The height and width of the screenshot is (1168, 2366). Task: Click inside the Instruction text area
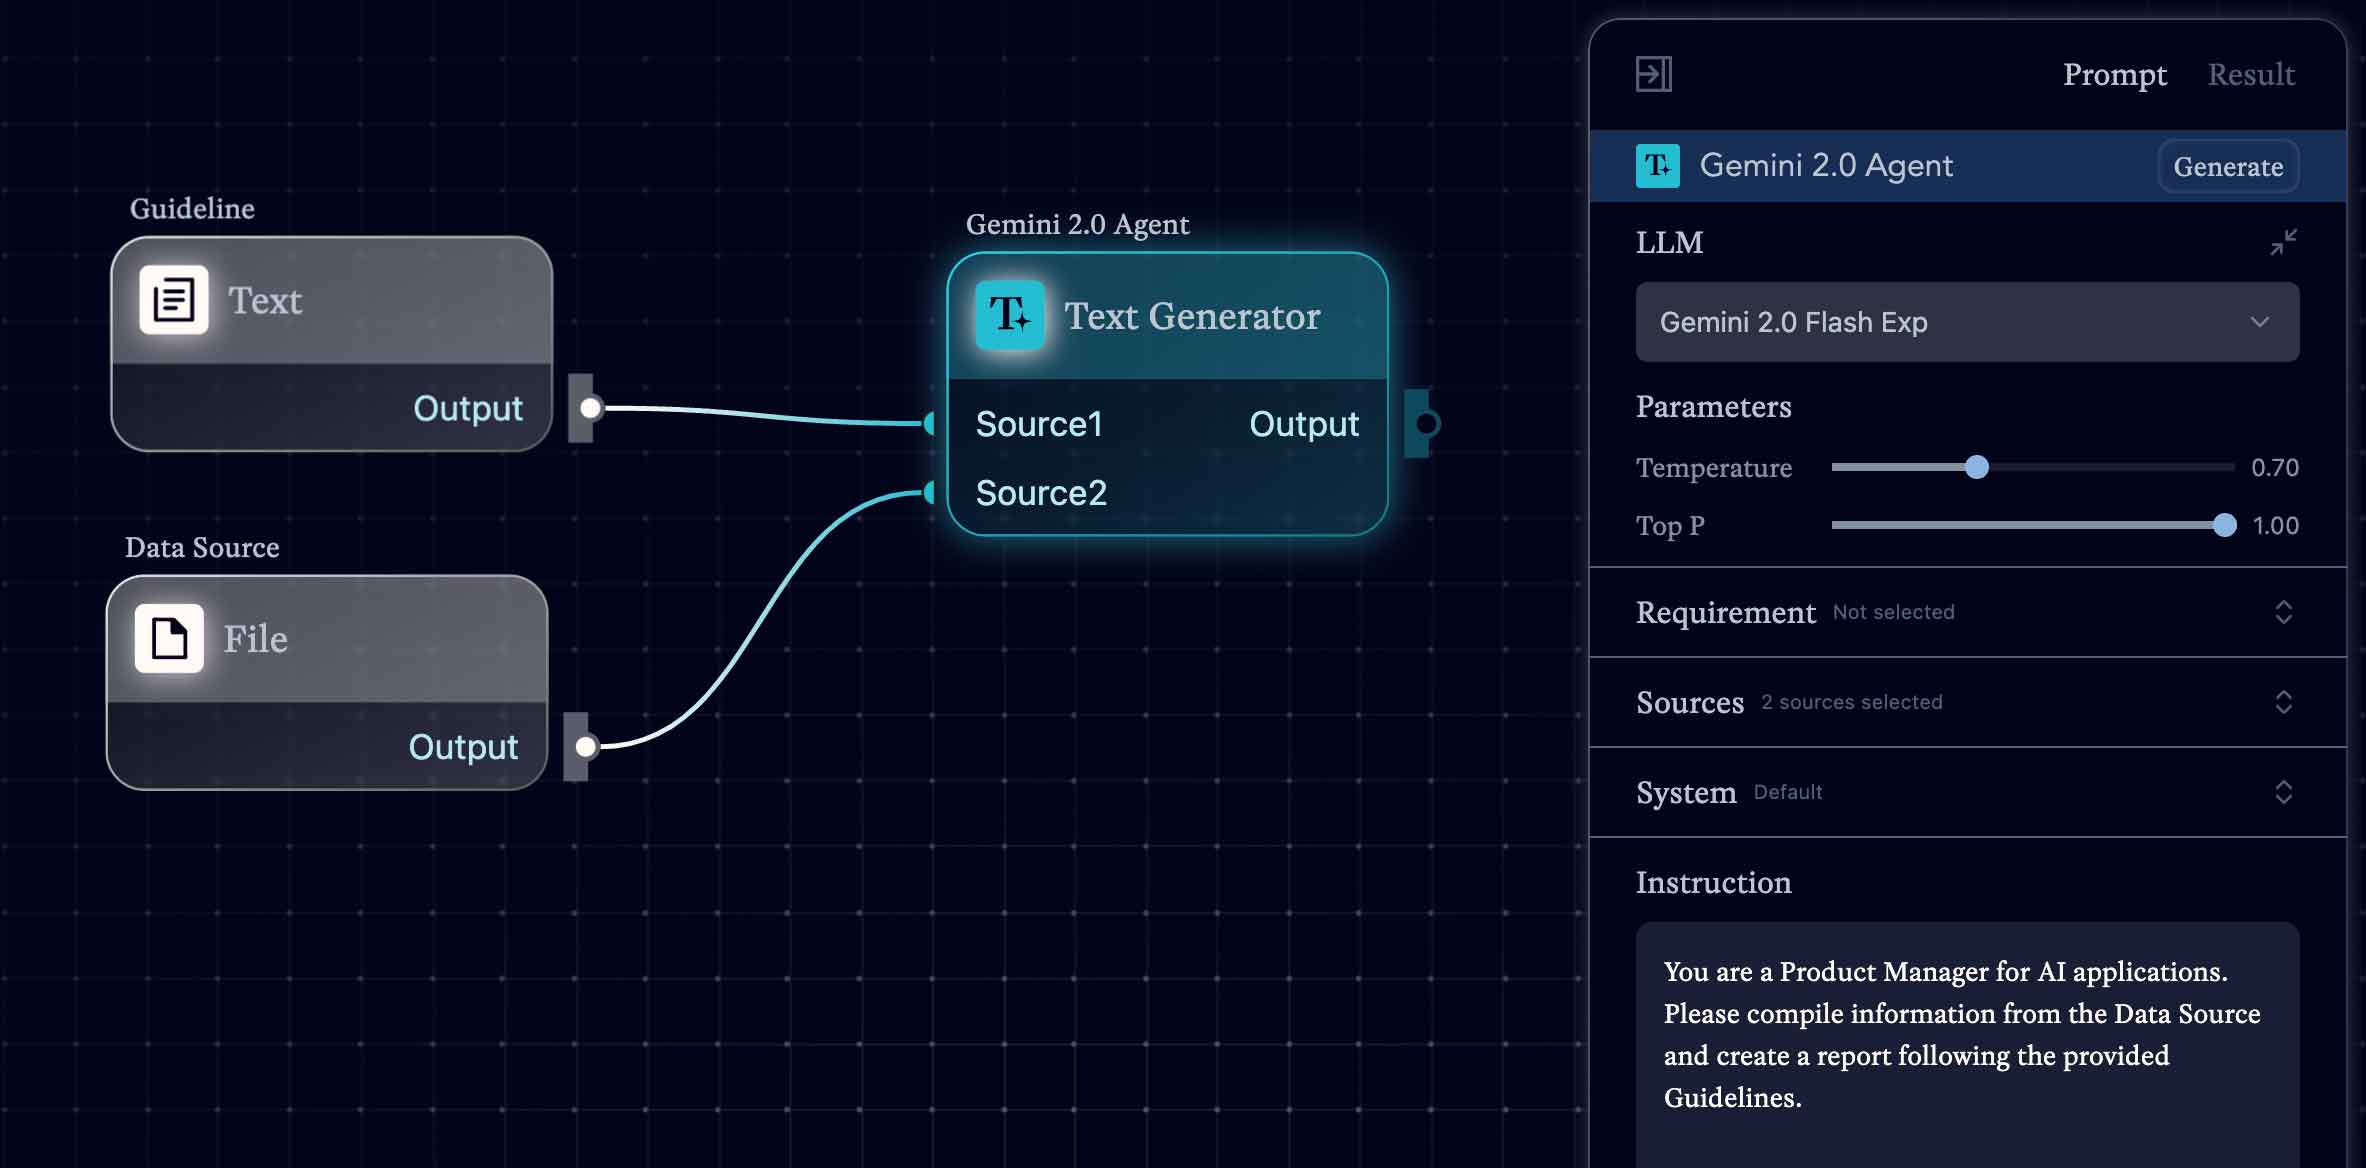coord(1960,1040)
